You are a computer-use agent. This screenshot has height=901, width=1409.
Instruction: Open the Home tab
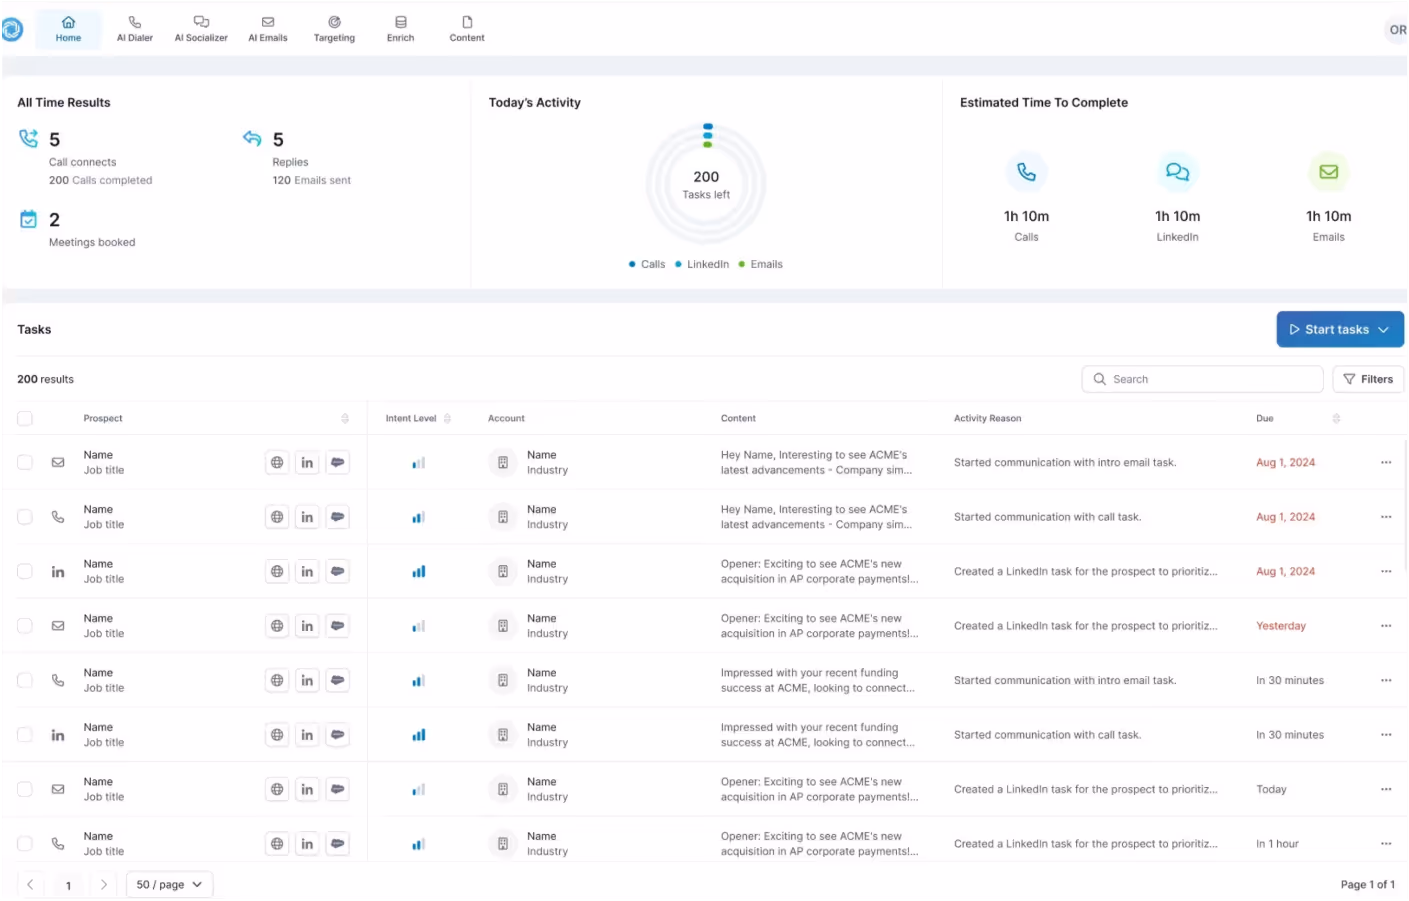point(68,30)
